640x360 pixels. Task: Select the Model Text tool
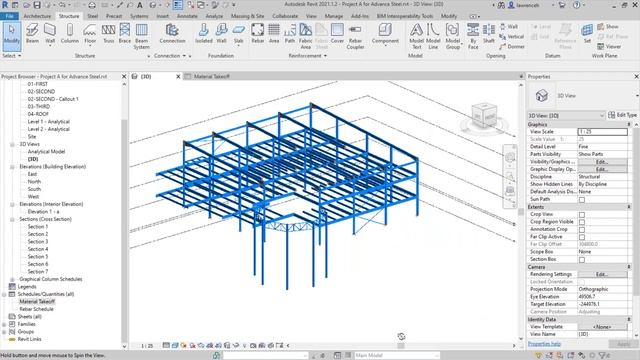416,36
